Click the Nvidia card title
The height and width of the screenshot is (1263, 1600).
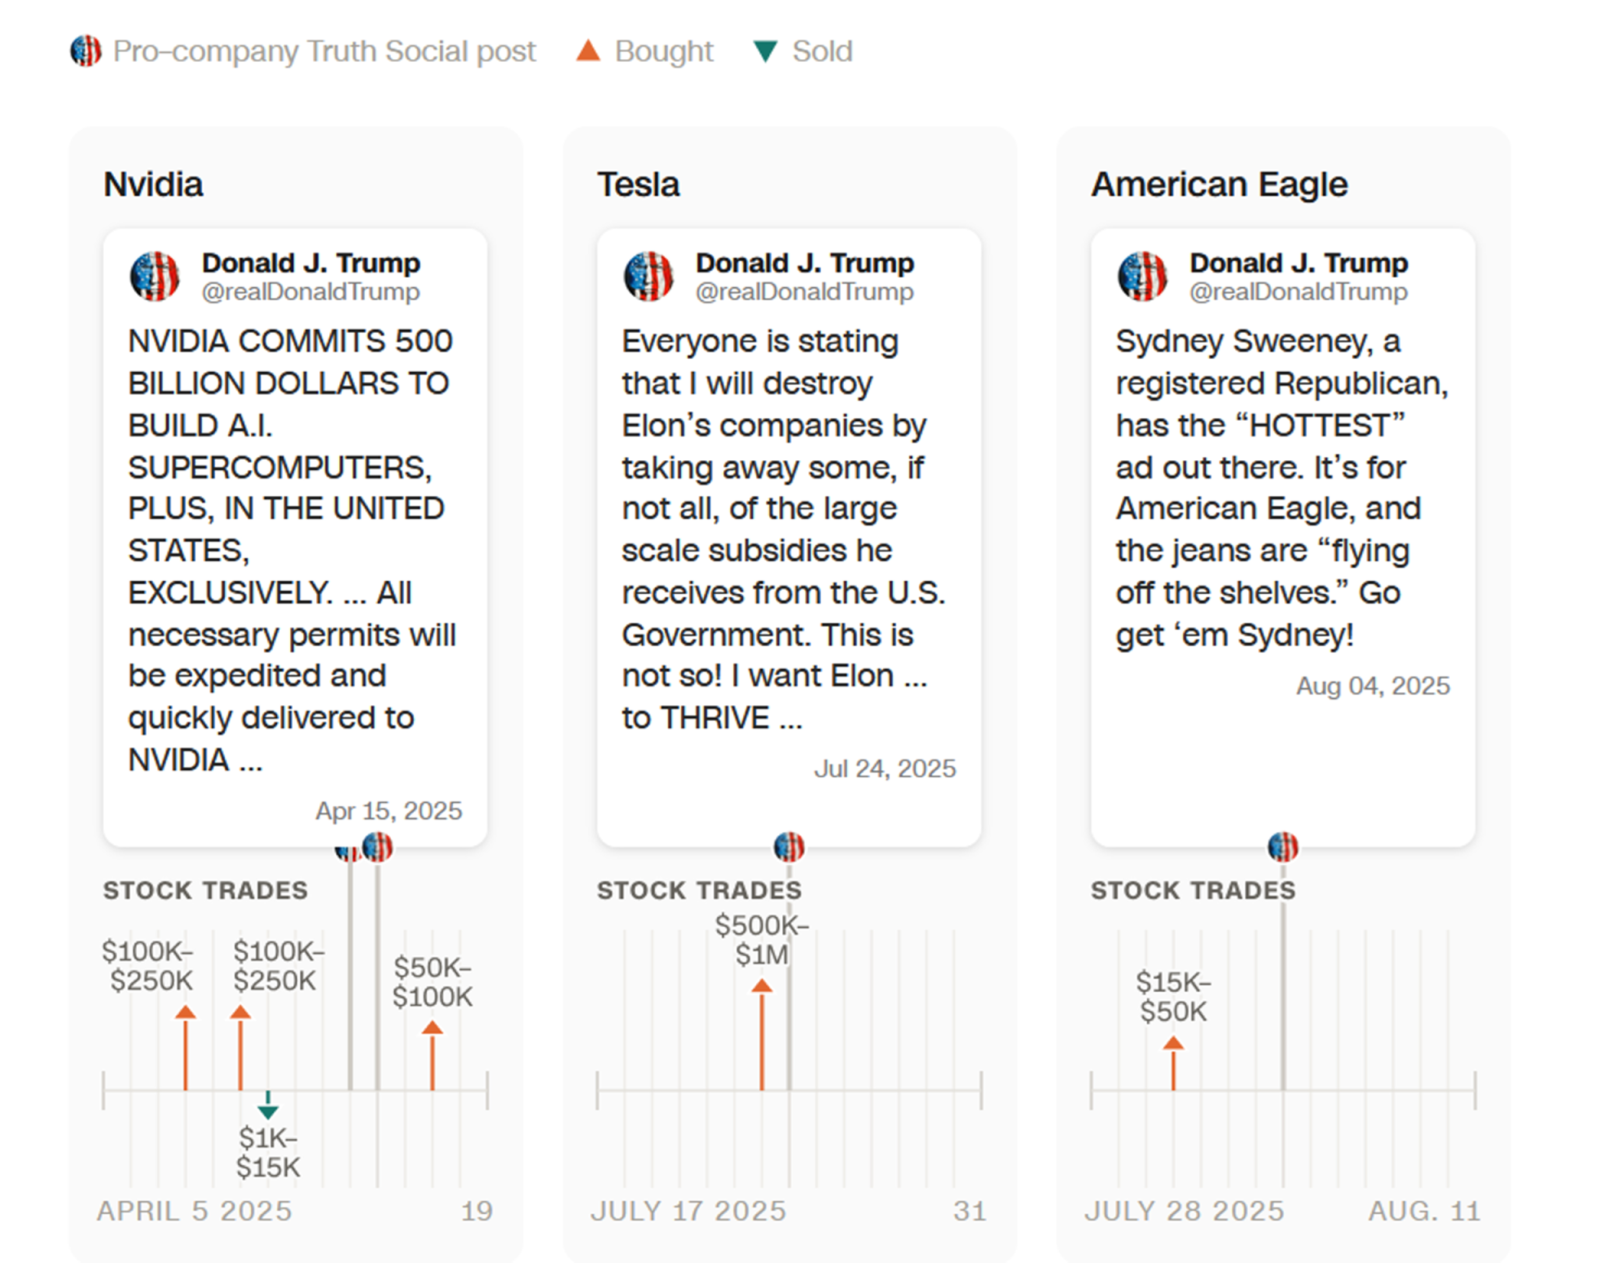click(x=153, y=185)
